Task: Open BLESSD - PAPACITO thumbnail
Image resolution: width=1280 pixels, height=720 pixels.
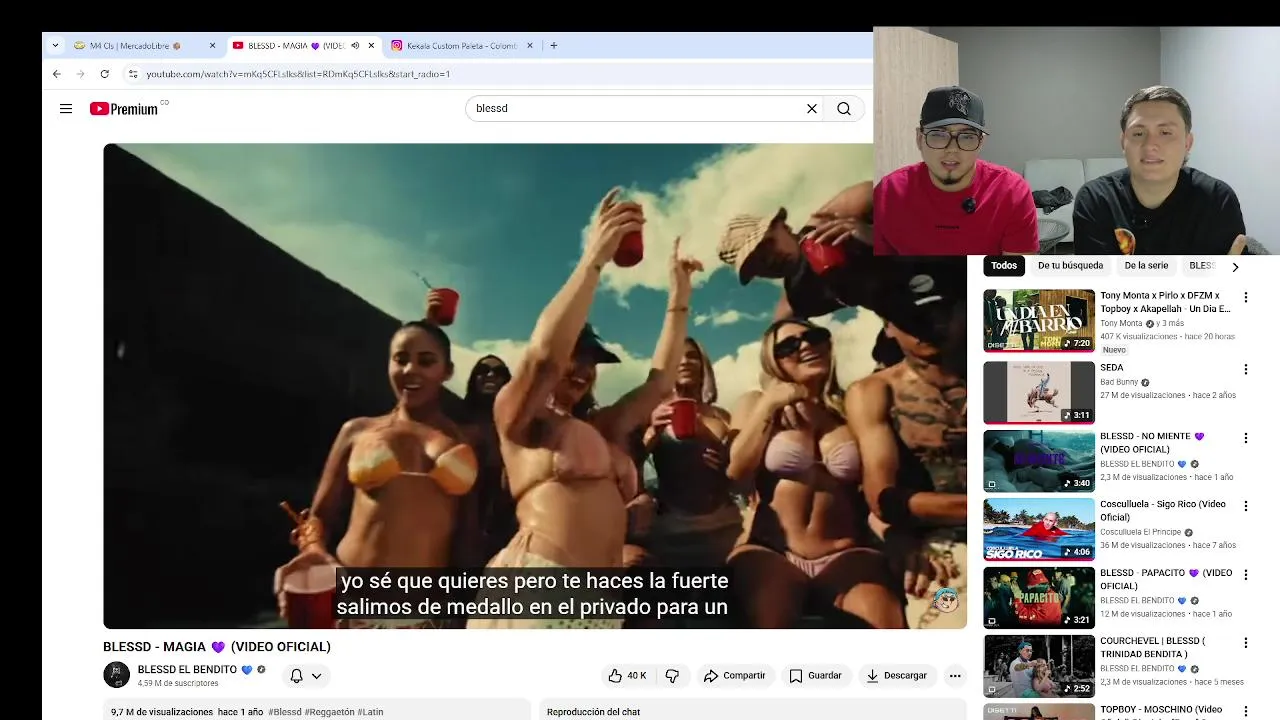Action: point(1039,598)
